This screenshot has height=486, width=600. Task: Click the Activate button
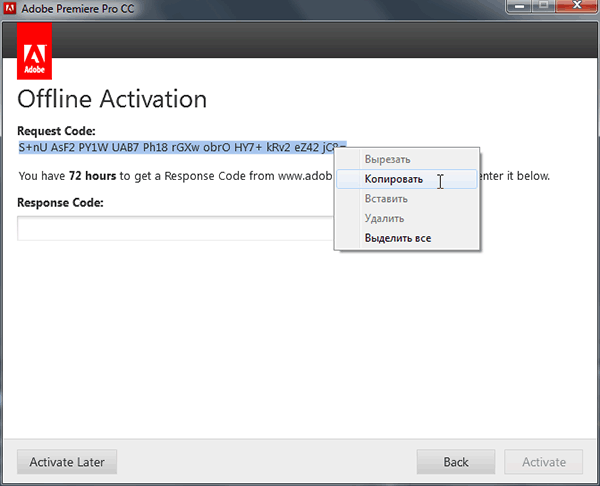(x=544, y=462)
